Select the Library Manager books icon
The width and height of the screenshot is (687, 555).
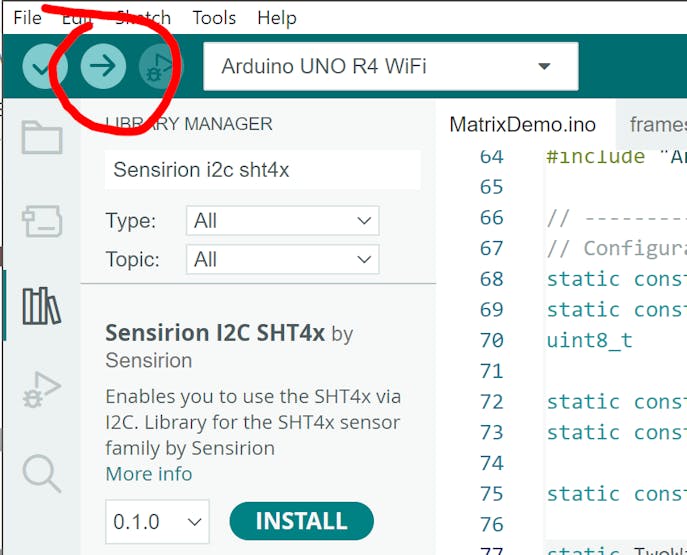click(42, 306)
